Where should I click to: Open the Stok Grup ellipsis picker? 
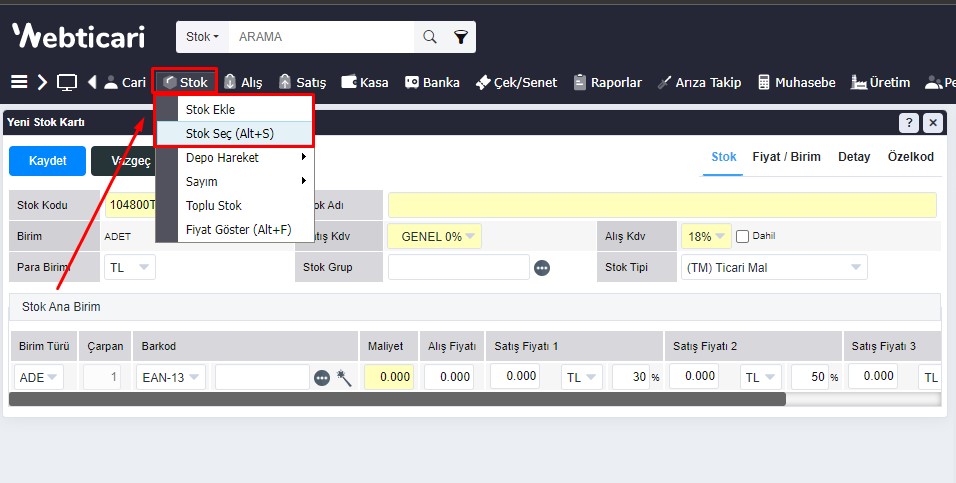click(x=542, y=268)
